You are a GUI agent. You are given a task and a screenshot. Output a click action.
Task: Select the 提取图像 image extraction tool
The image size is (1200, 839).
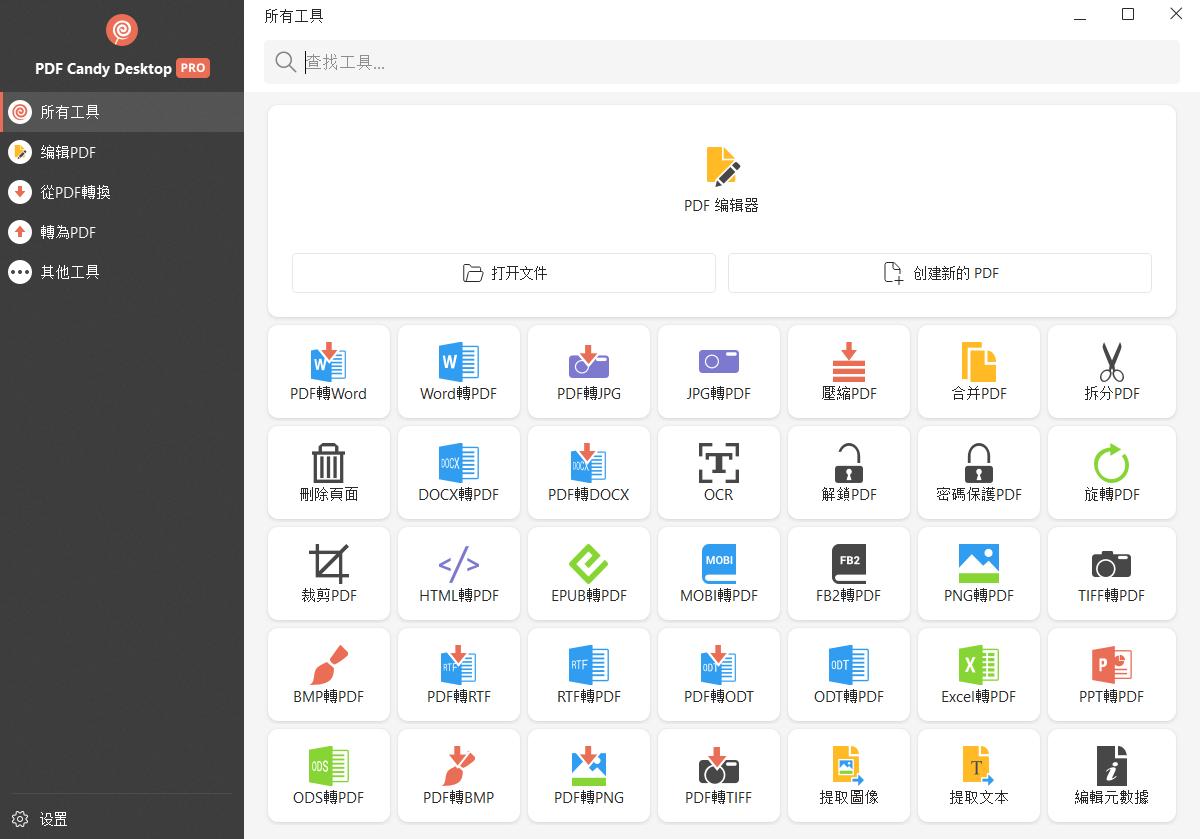tap(848, 775)
